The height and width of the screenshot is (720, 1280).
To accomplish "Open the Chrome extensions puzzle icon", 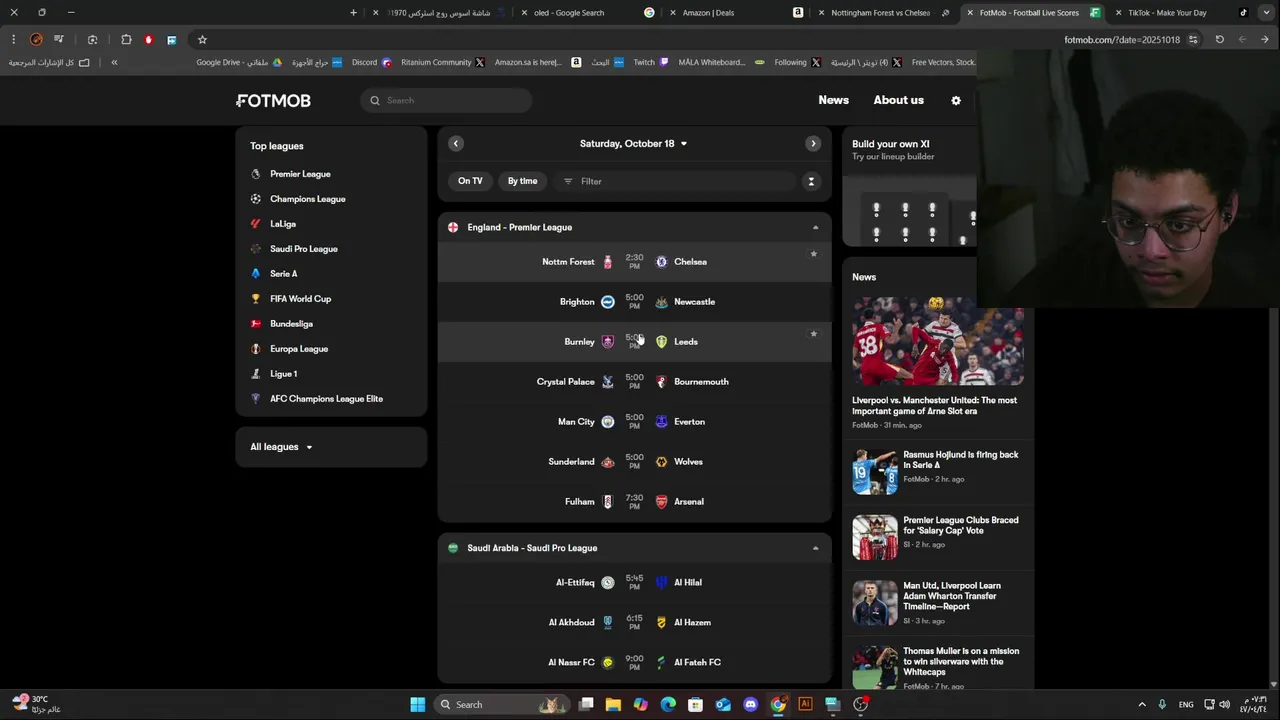I will (126, 40).
